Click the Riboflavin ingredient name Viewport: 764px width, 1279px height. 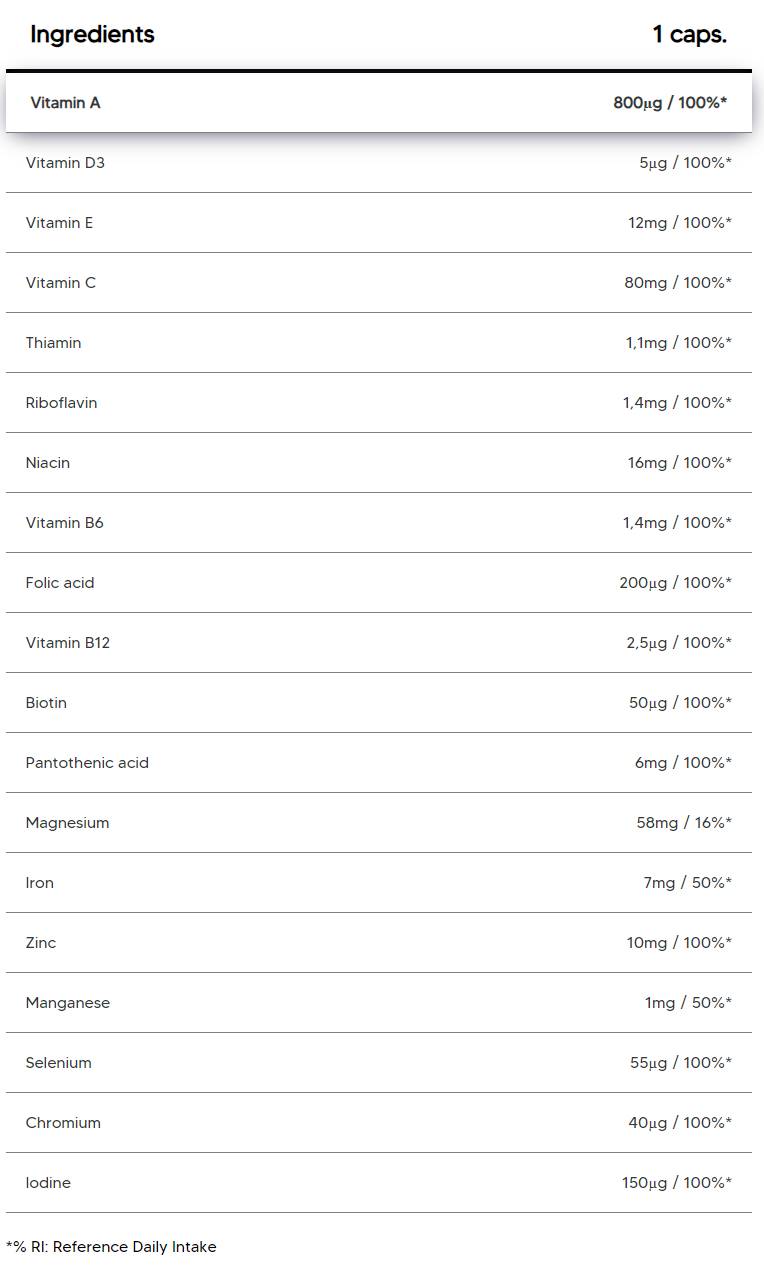[61, 402]
